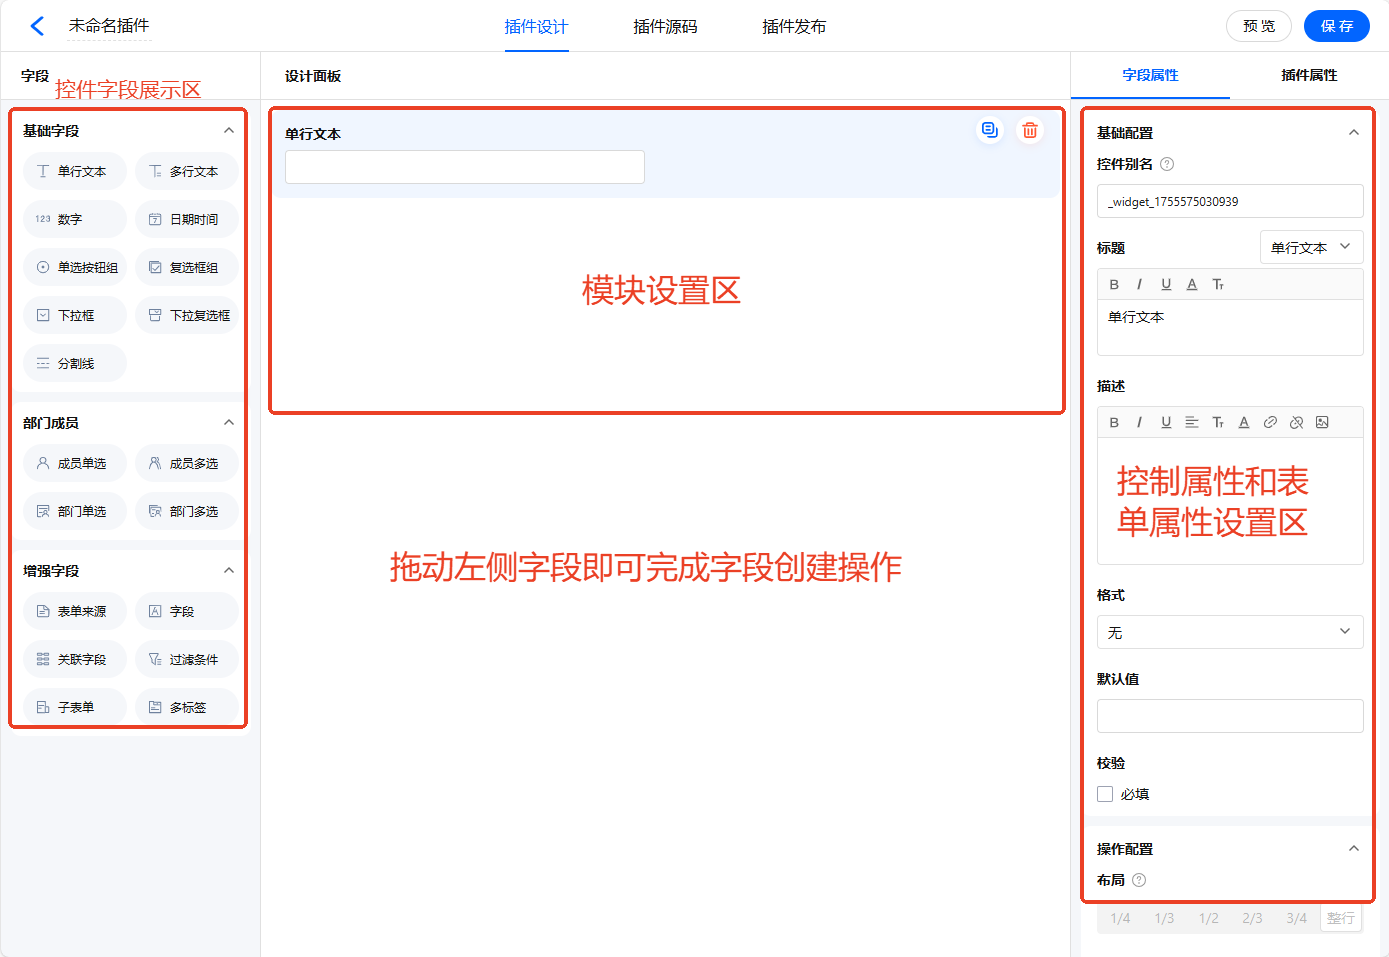This screenshot has height=957, width=1389.
Task: Enable the 必填 required checkbox
Action: [x=1105, y=794]
